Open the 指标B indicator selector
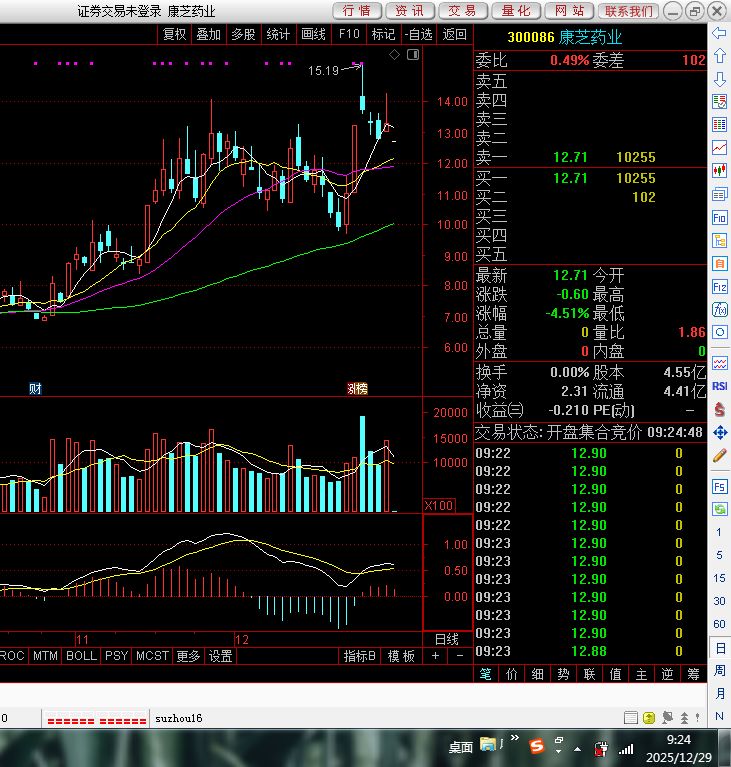Screen dimensions: 731x767 [359, 656]
